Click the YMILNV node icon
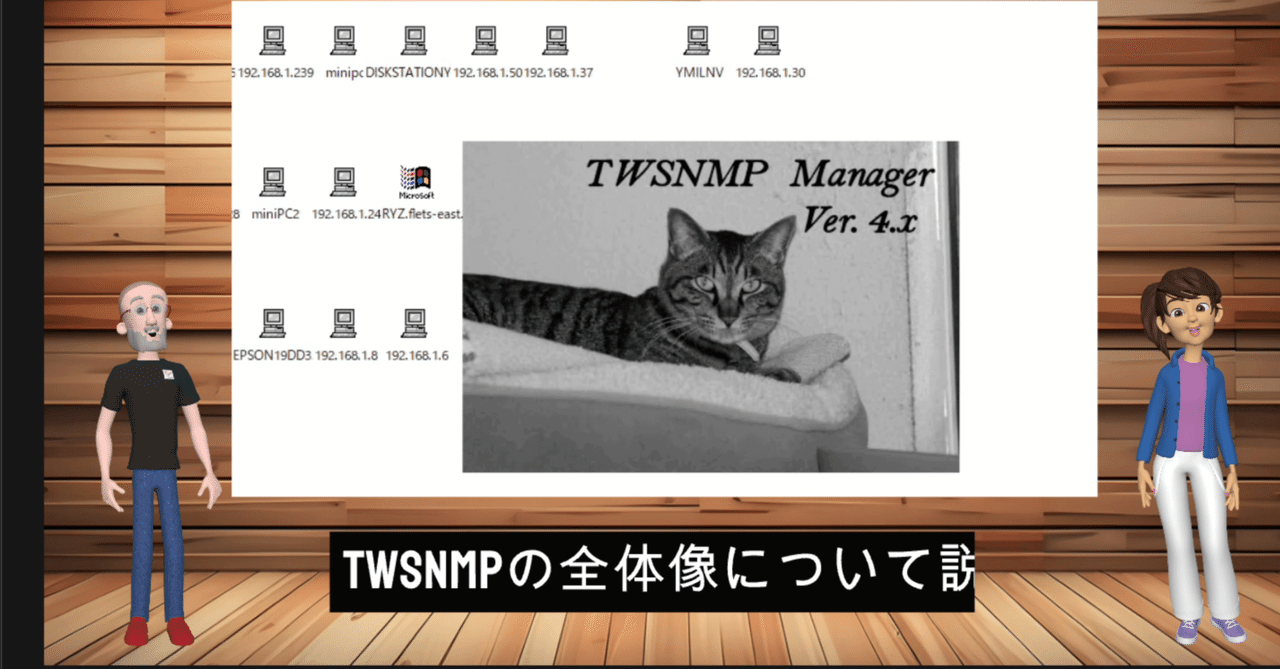The height and width of the screenshot is (669, 1280). tap(696, 40)
